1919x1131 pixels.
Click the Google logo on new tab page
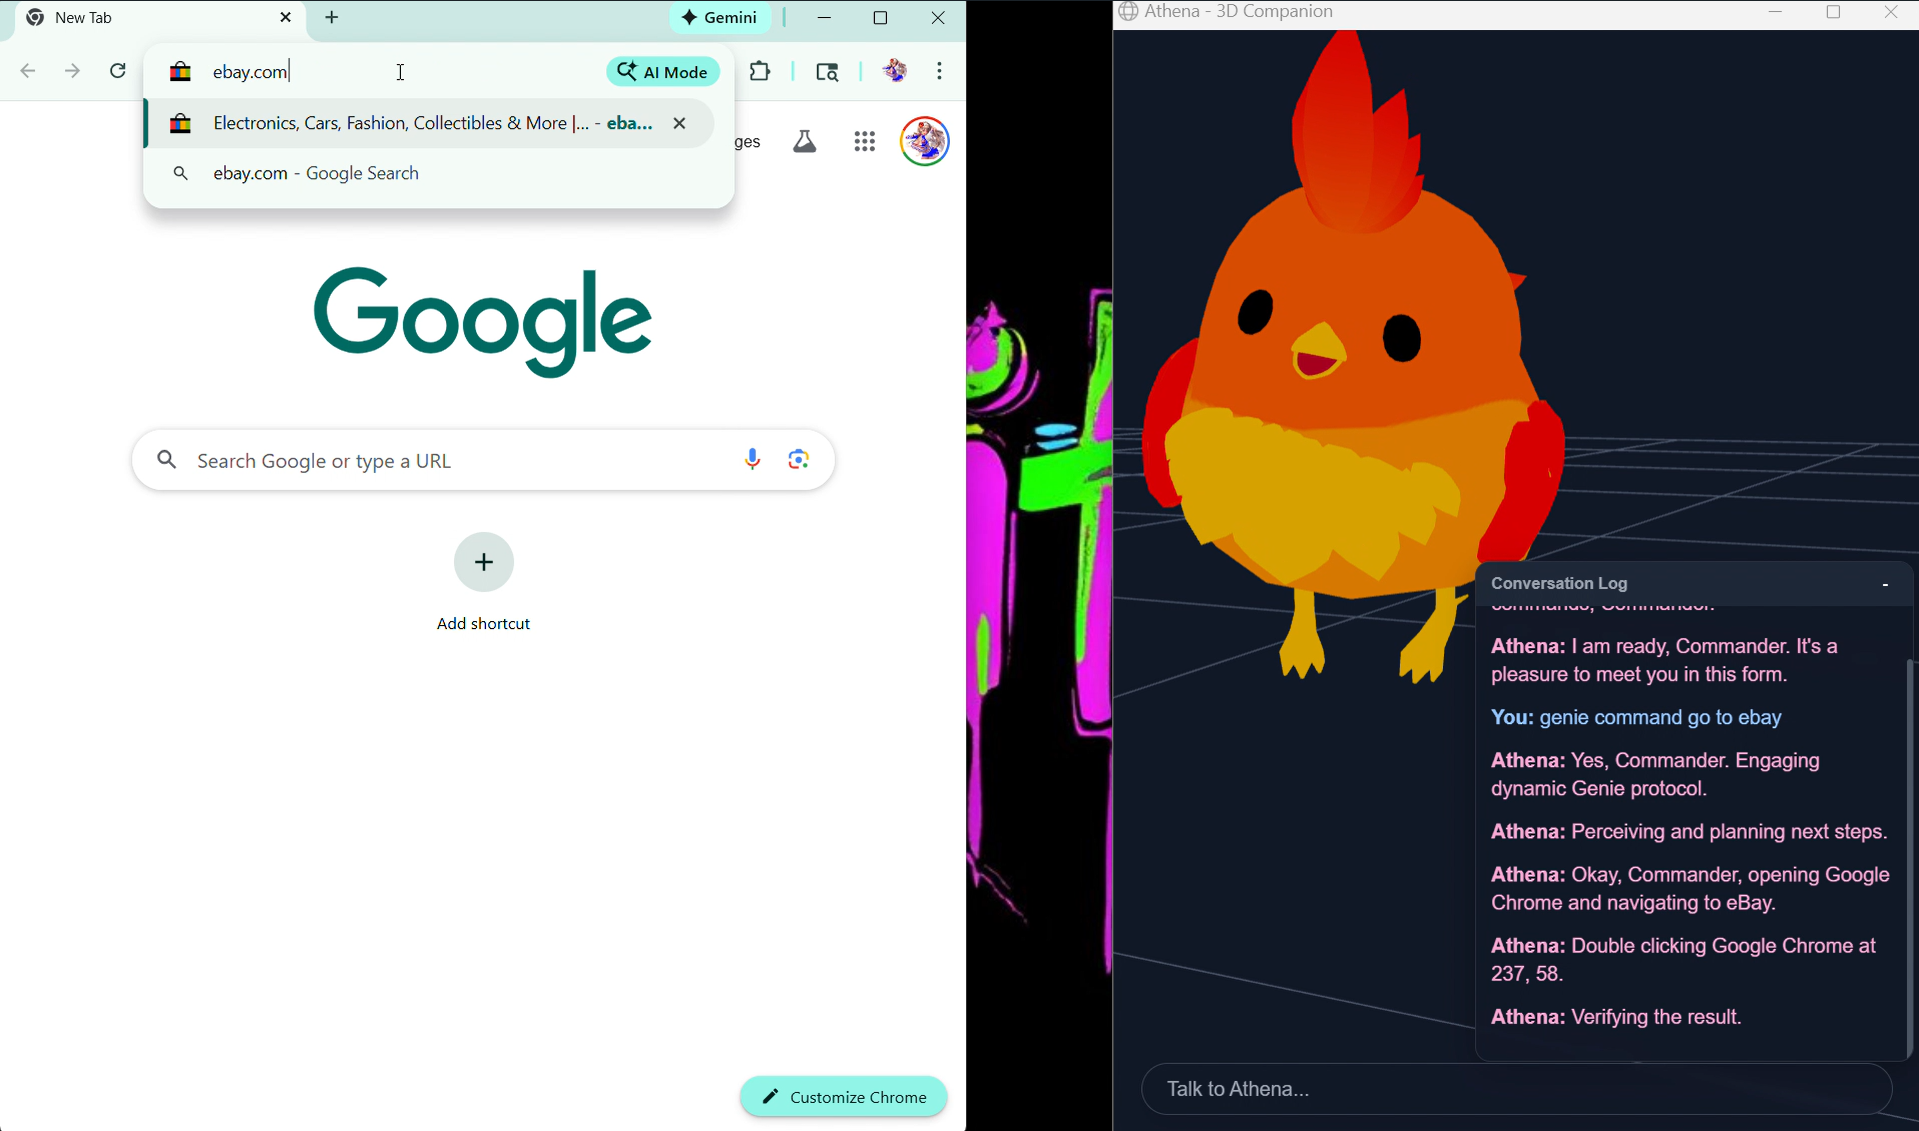[x=483, y=321]
